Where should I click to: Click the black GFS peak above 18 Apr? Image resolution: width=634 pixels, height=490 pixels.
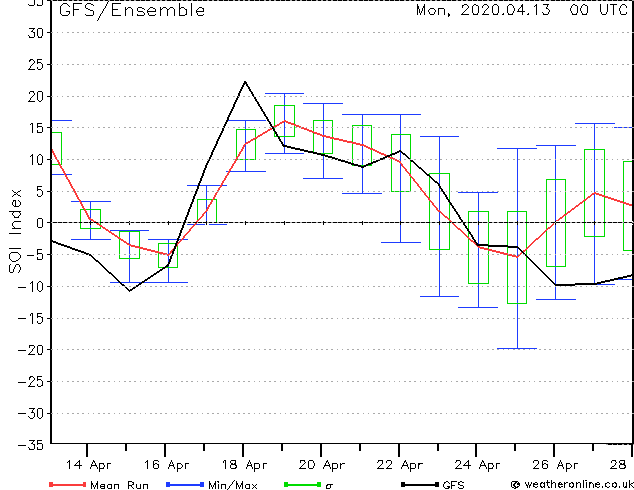245,82
